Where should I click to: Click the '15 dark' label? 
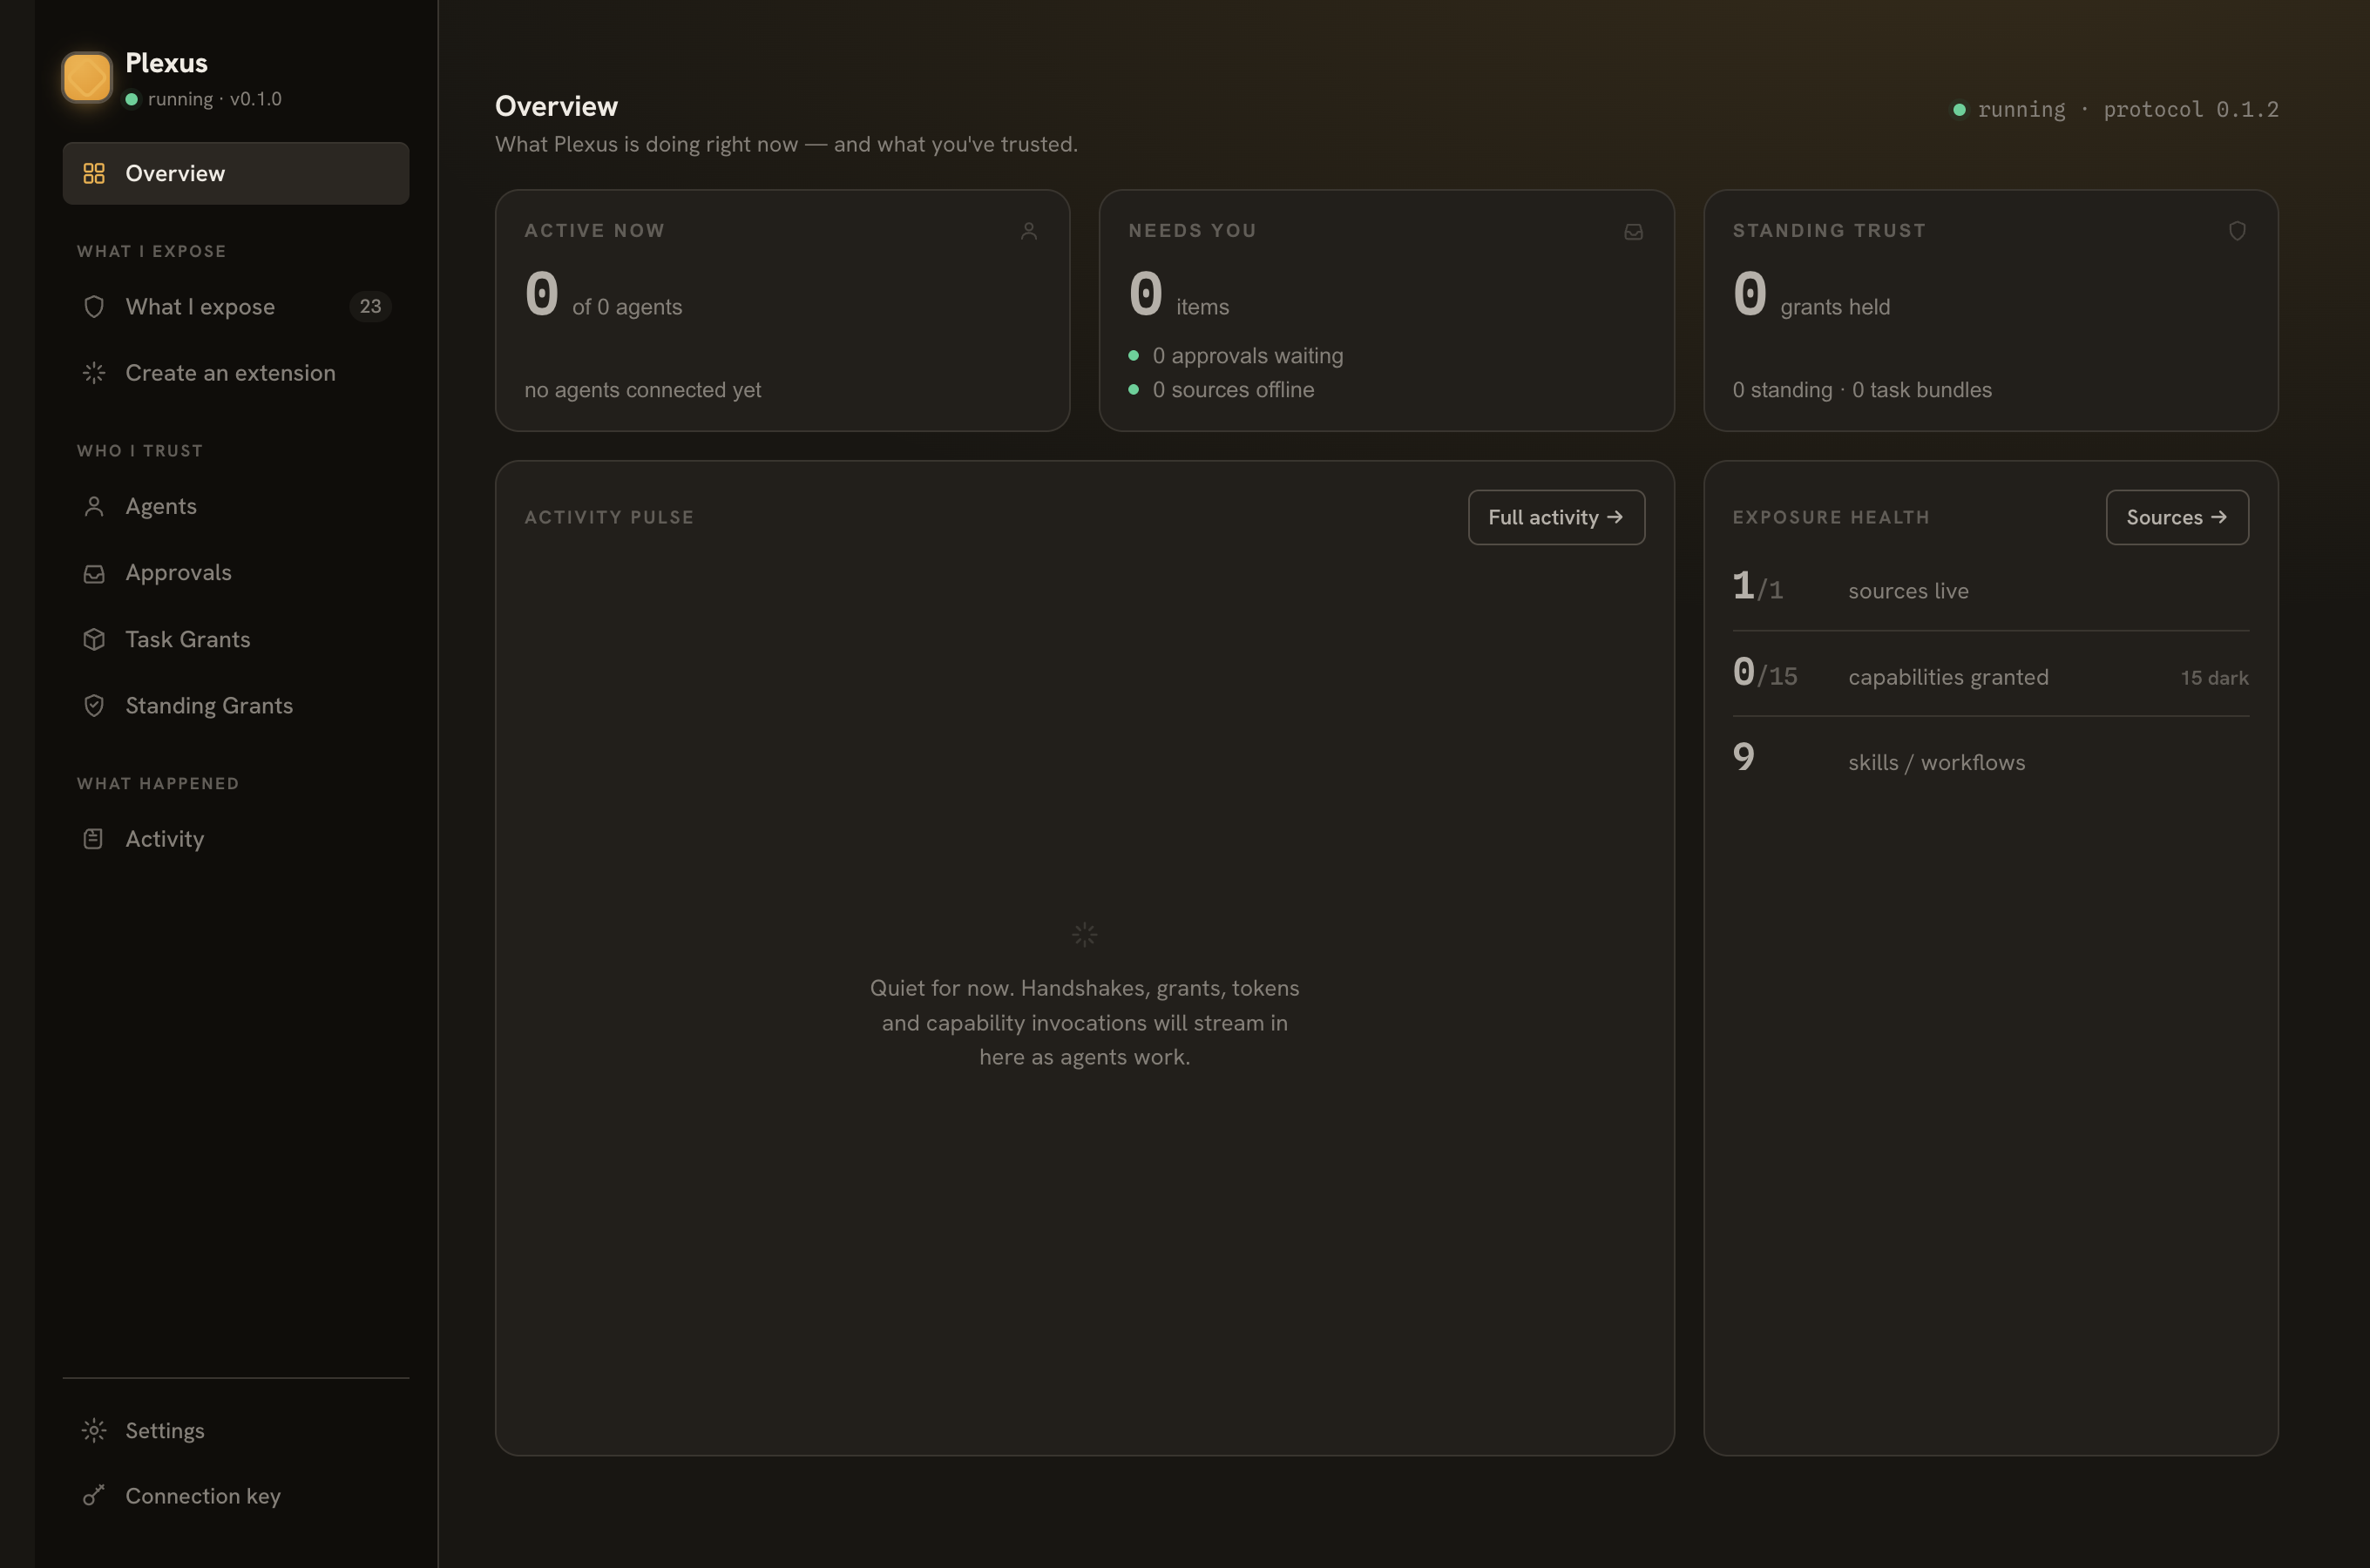tap(2214, 678)
